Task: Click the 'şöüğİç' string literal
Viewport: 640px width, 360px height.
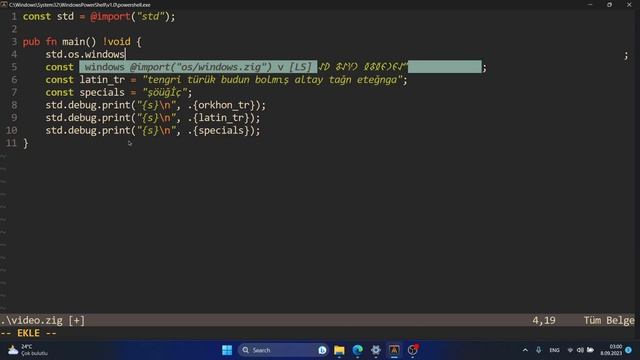Action: (164, 93)
